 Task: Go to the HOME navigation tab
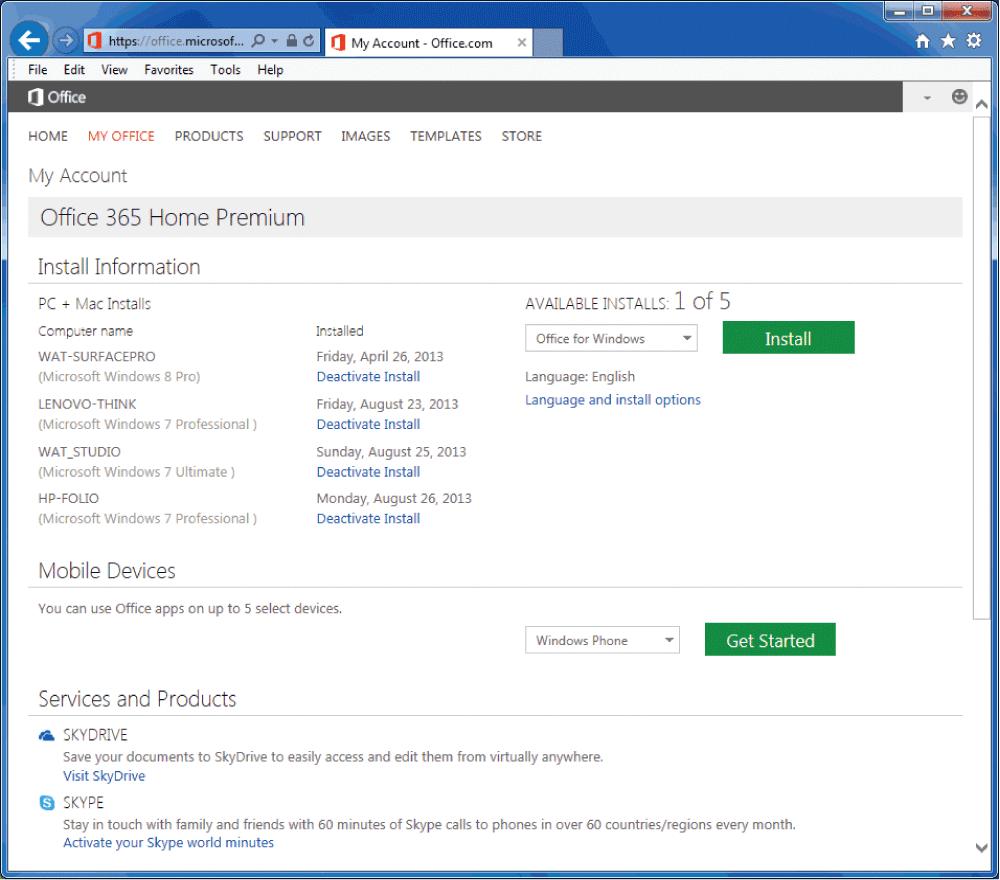(48, 136)
